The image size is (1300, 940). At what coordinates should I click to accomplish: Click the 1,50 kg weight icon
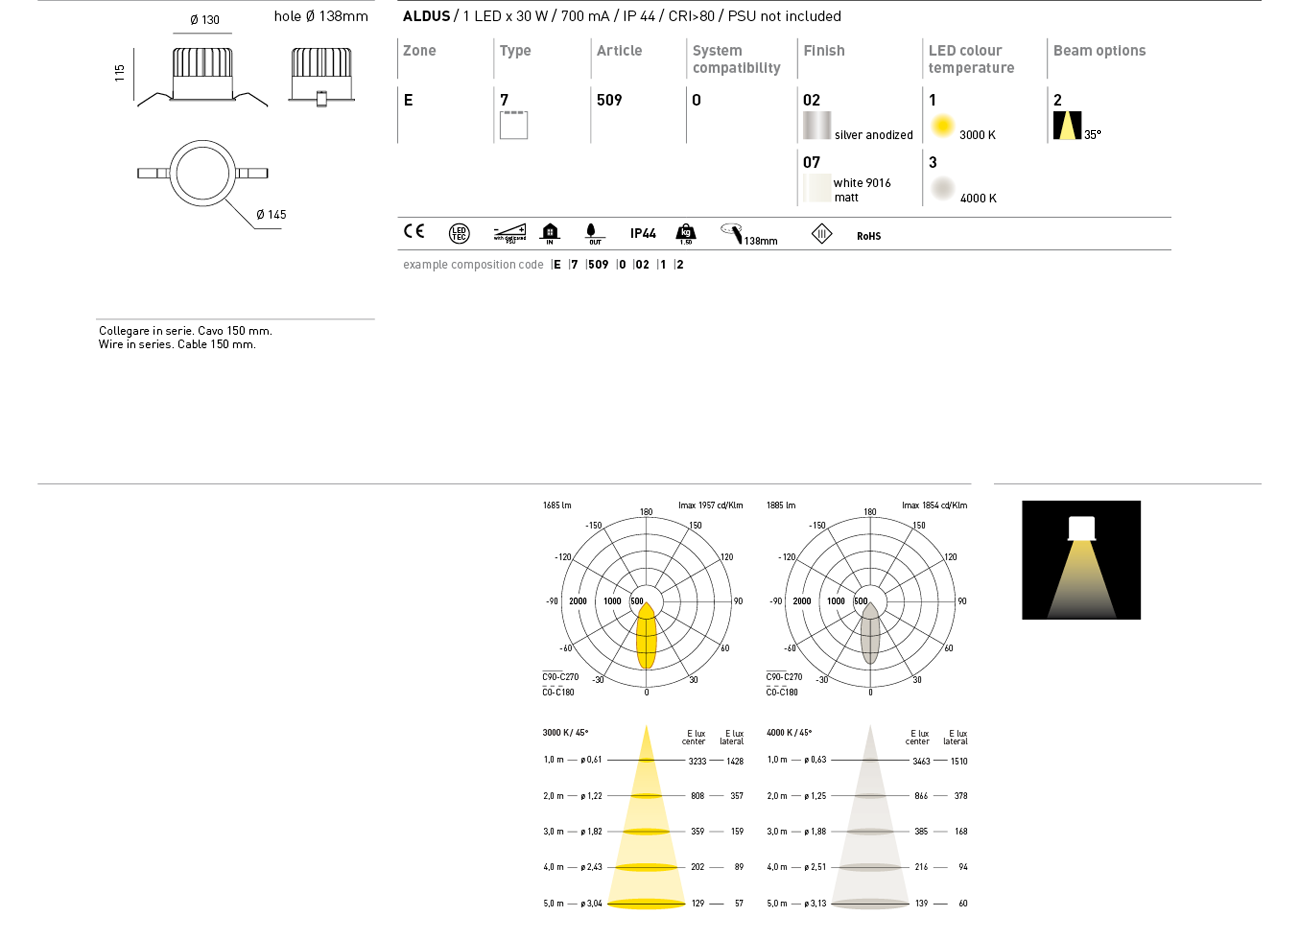tap(686, 234)
